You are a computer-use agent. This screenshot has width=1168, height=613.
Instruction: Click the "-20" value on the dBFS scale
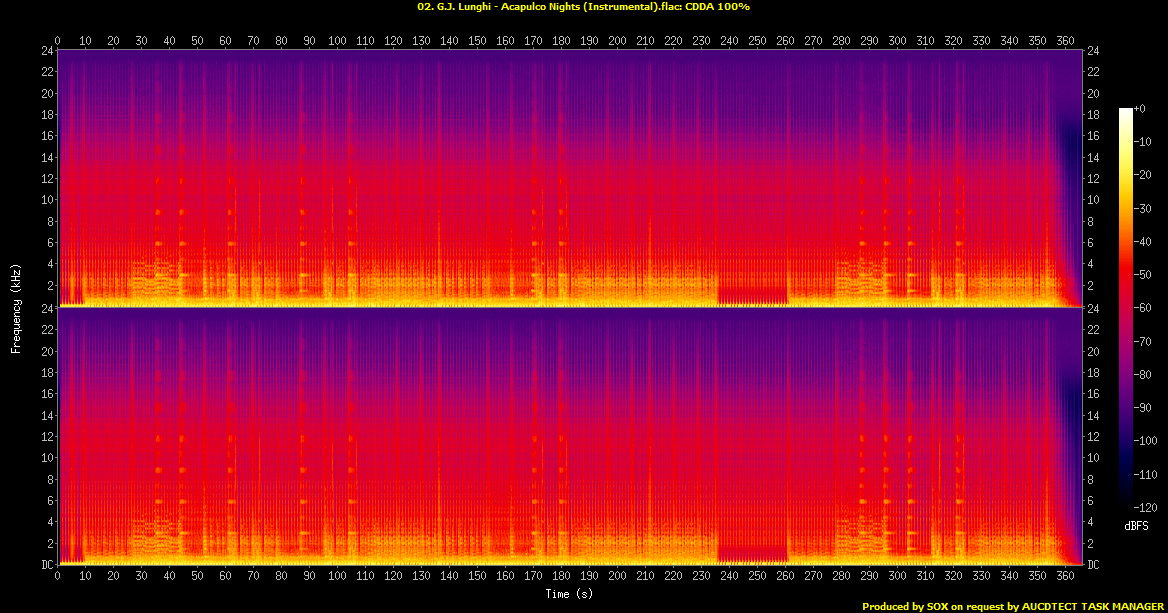[x=1143, y=175]
